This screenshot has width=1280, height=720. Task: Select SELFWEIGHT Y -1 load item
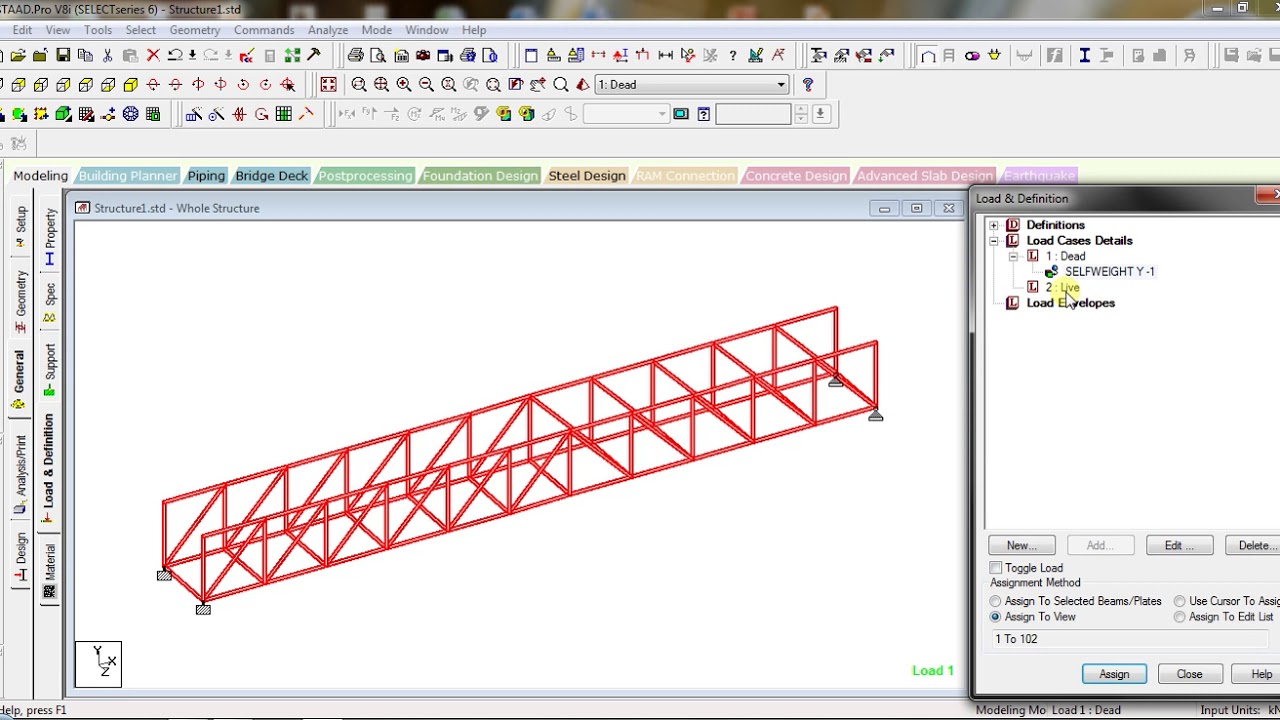coord(1109,272)
